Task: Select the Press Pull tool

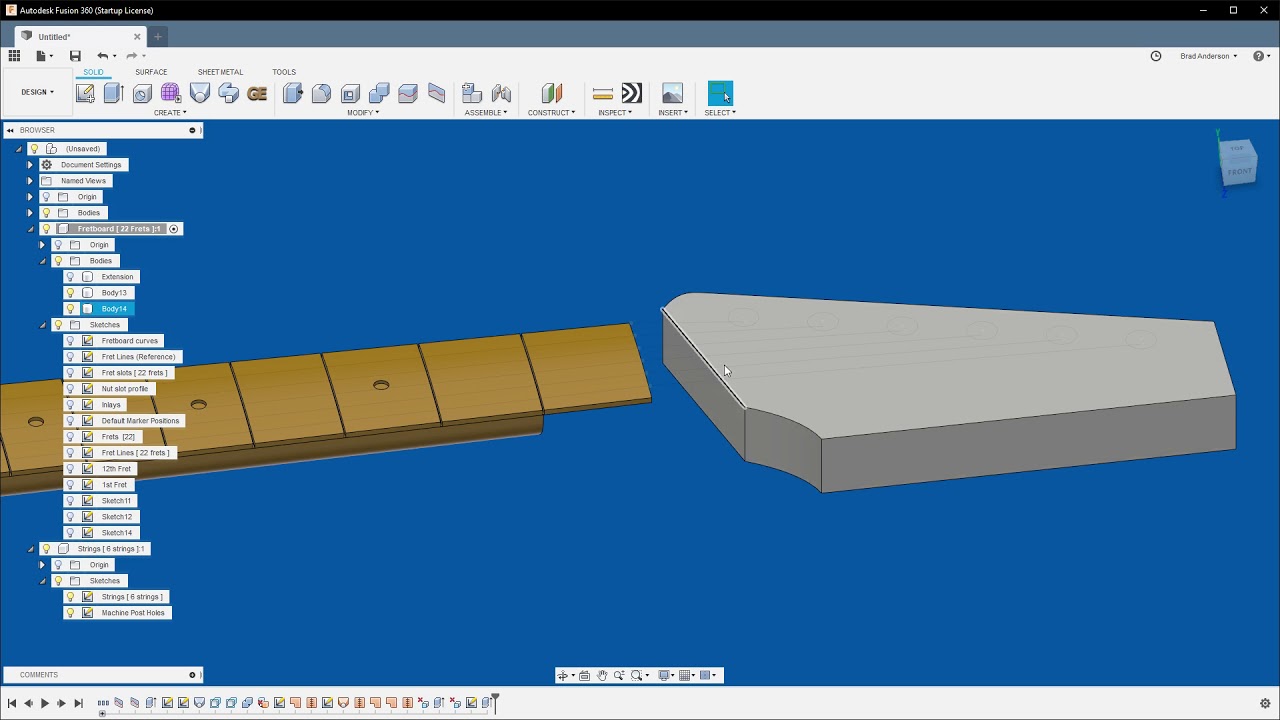Action: tap(293, 93)
